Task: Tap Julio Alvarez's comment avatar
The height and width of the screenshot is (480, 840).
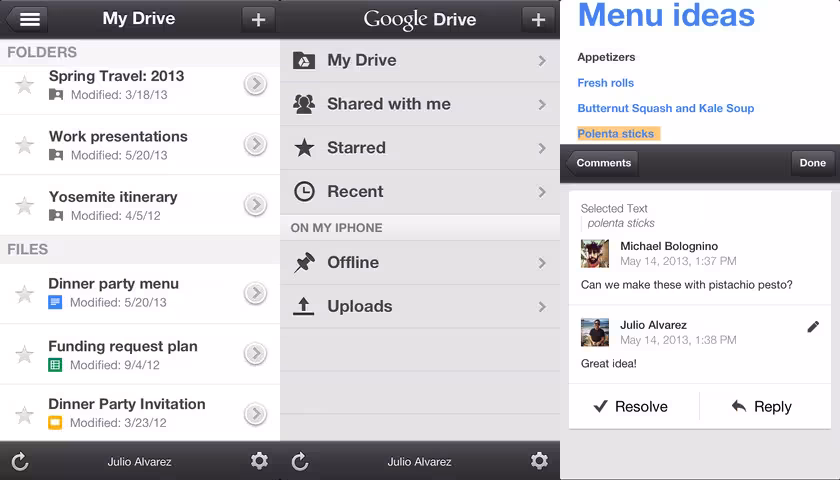Action: [595, 332]
